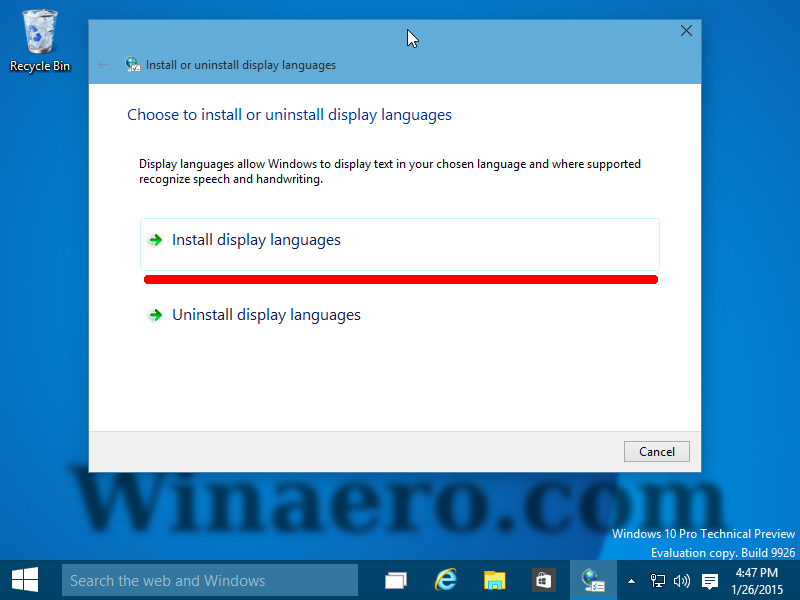
Task: Click inside the Search the web and Windows box
Action: (210, 580)
